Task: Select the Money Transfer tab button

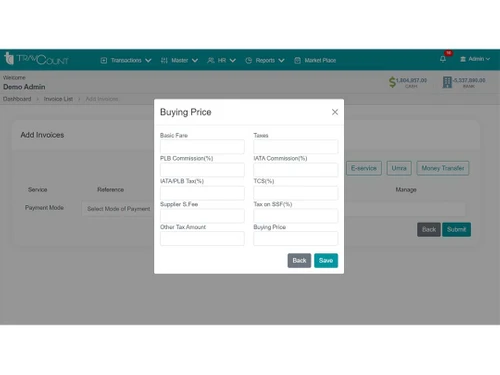Action: point(443,168)
